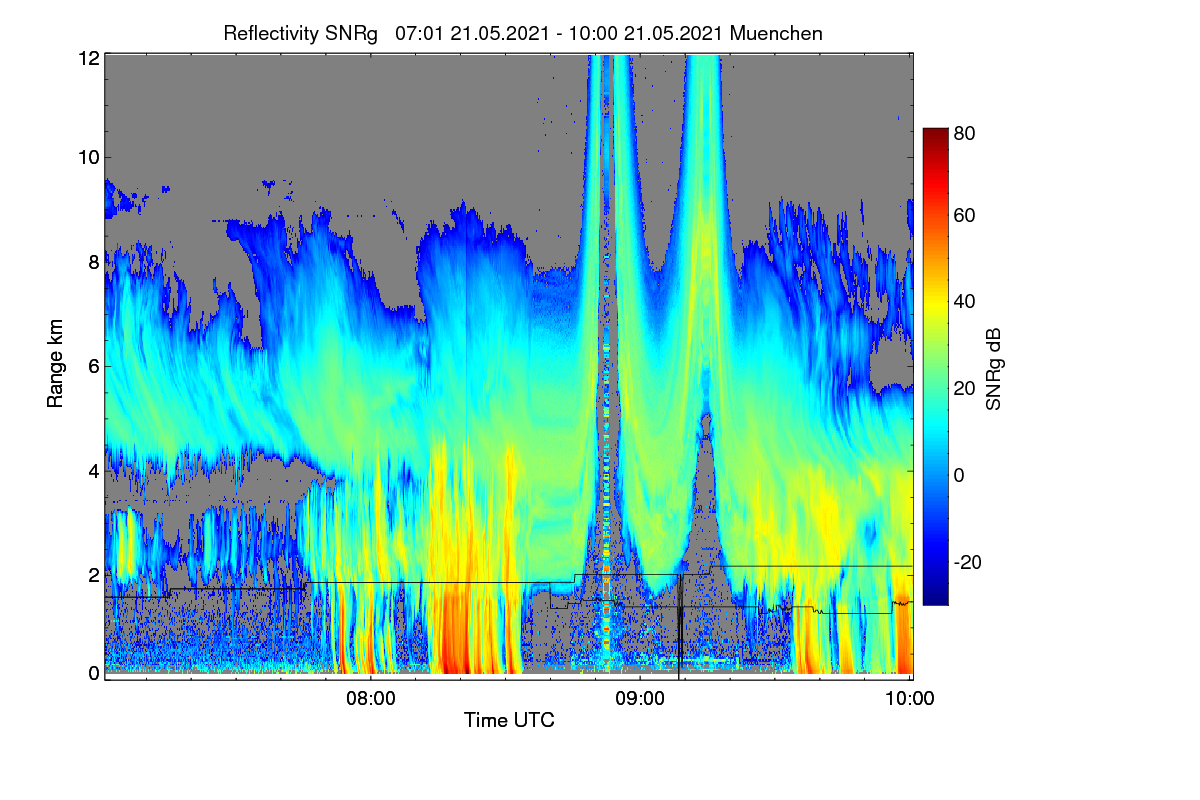
Task: Click the 0 km range tick label
Action: pos(94,673)
